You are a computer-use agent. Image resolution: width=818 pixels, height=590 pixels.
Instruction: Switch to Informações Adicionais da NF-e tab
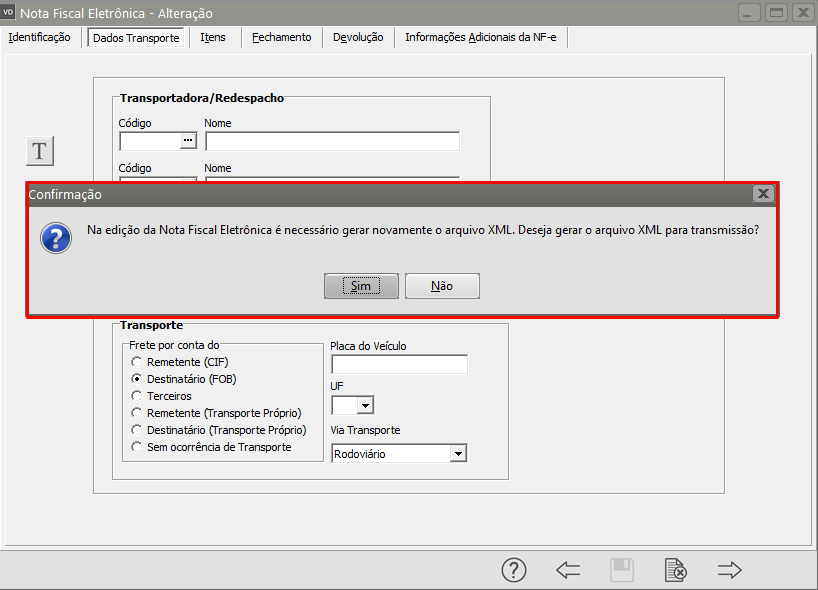tap(480, 37)
